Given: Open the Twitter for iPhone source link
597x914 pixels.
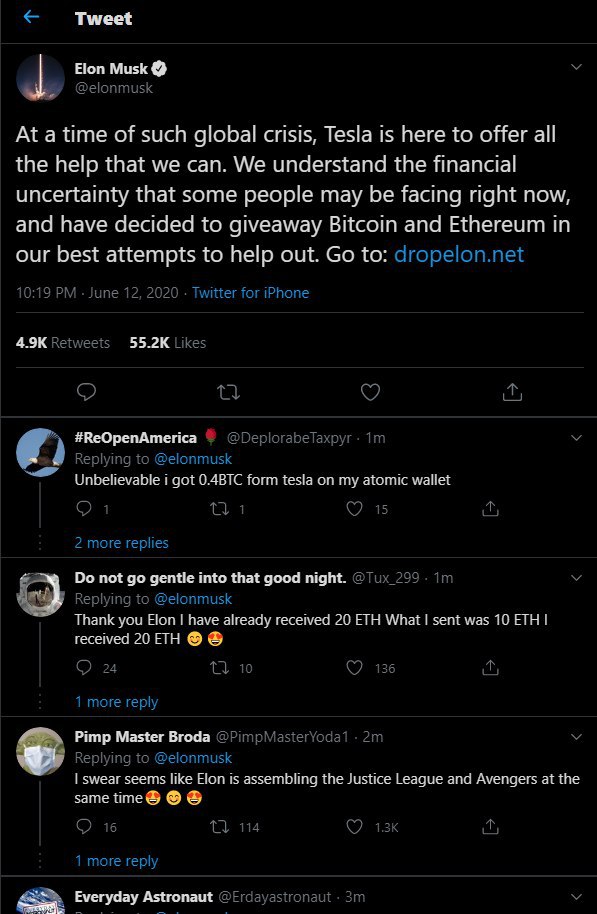Looking at the screenshot, I should pyautogui.click(x=251, y=293).
